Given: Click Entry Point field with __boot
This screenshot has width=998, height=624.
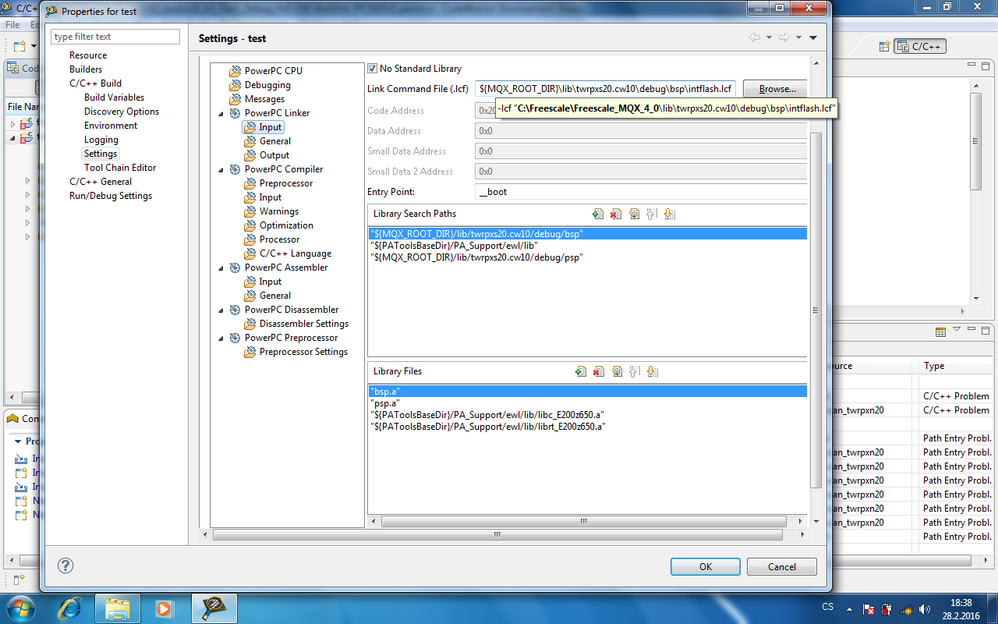Looking at the screenshot, I should click(x=641, y=192).
